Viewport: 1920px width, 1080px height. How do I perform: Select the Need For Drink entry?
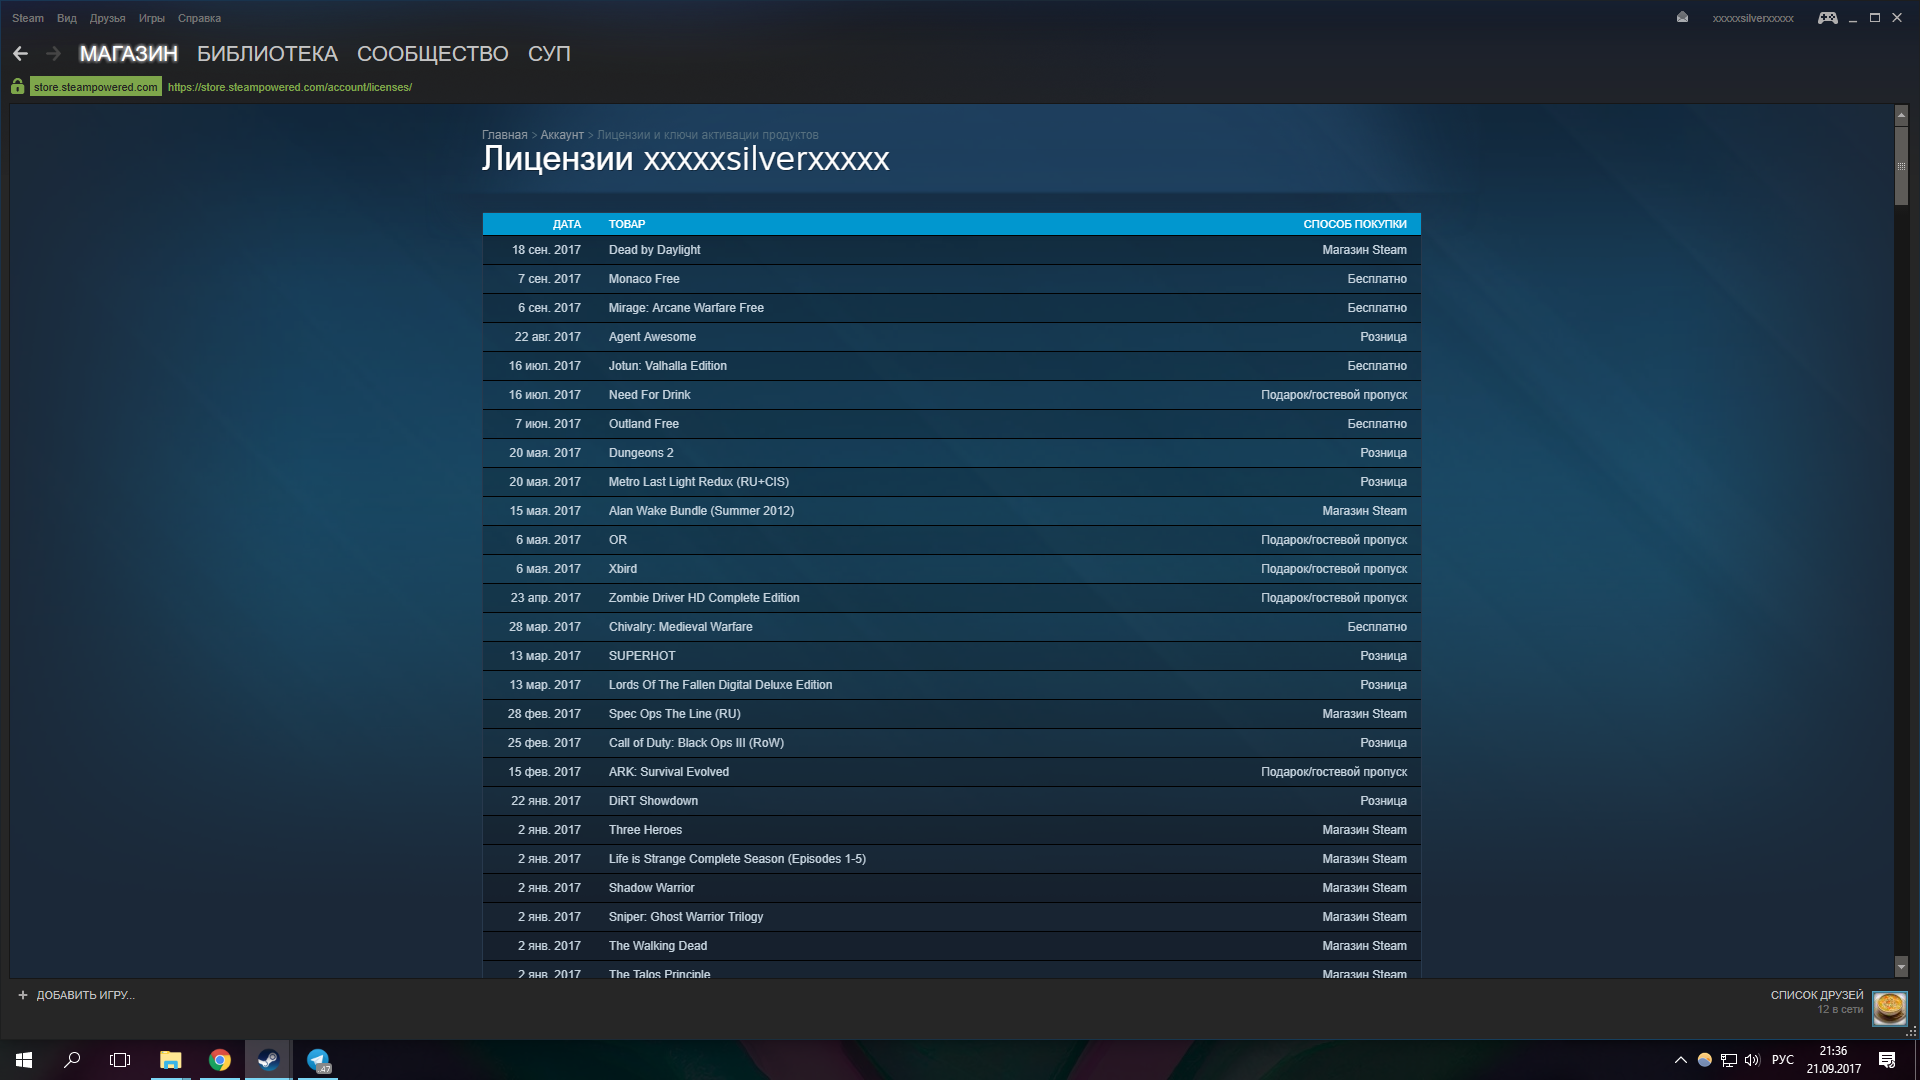pyautogui.click(x=951, y=395)
